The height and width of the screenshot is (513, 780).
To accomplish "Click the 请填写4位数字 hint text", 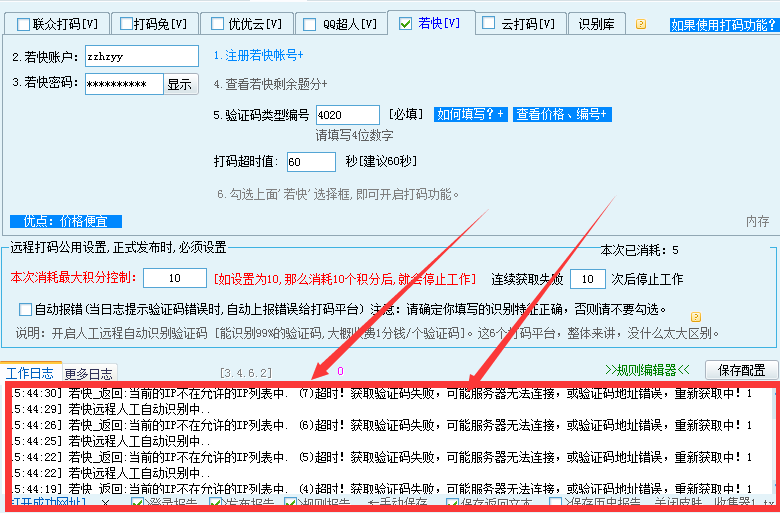I will 355,135.
